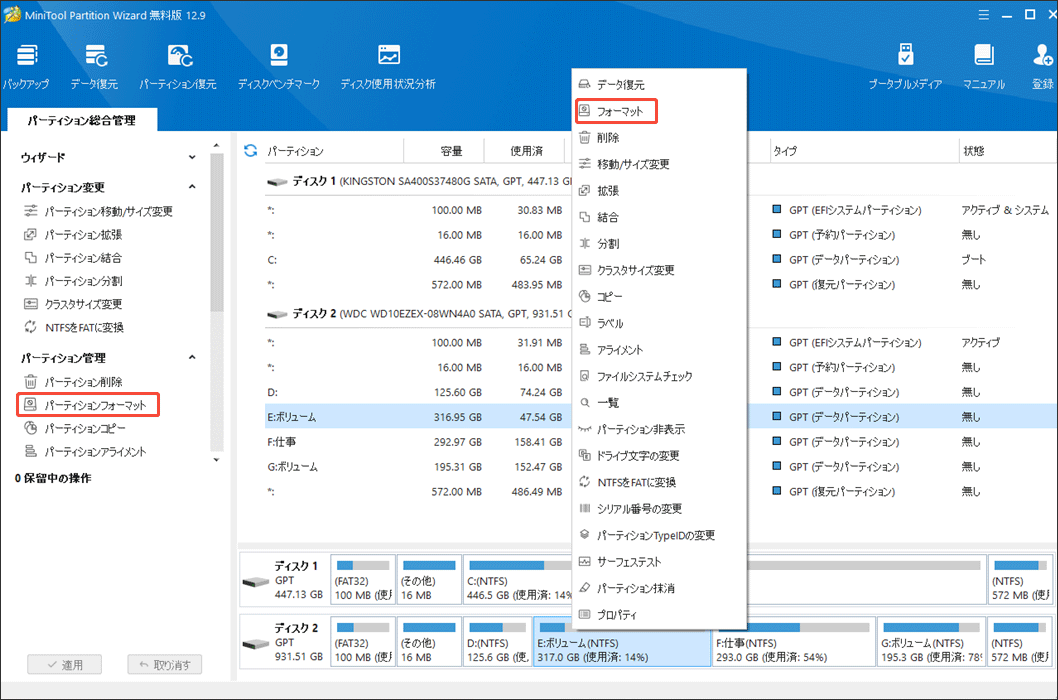Choose 削除 in the context menu
The height and width of the screenshot is (700, 1058).
click(x=659, y=138)
